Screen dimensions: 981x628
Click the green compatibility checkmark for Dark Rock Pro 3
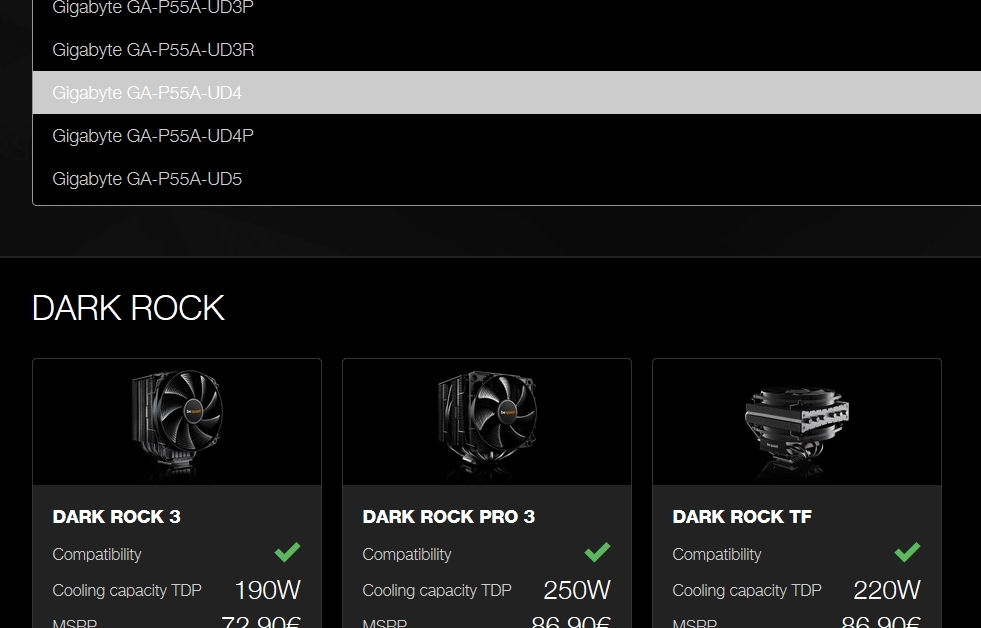pyautogui.click(x=597, y=552)
